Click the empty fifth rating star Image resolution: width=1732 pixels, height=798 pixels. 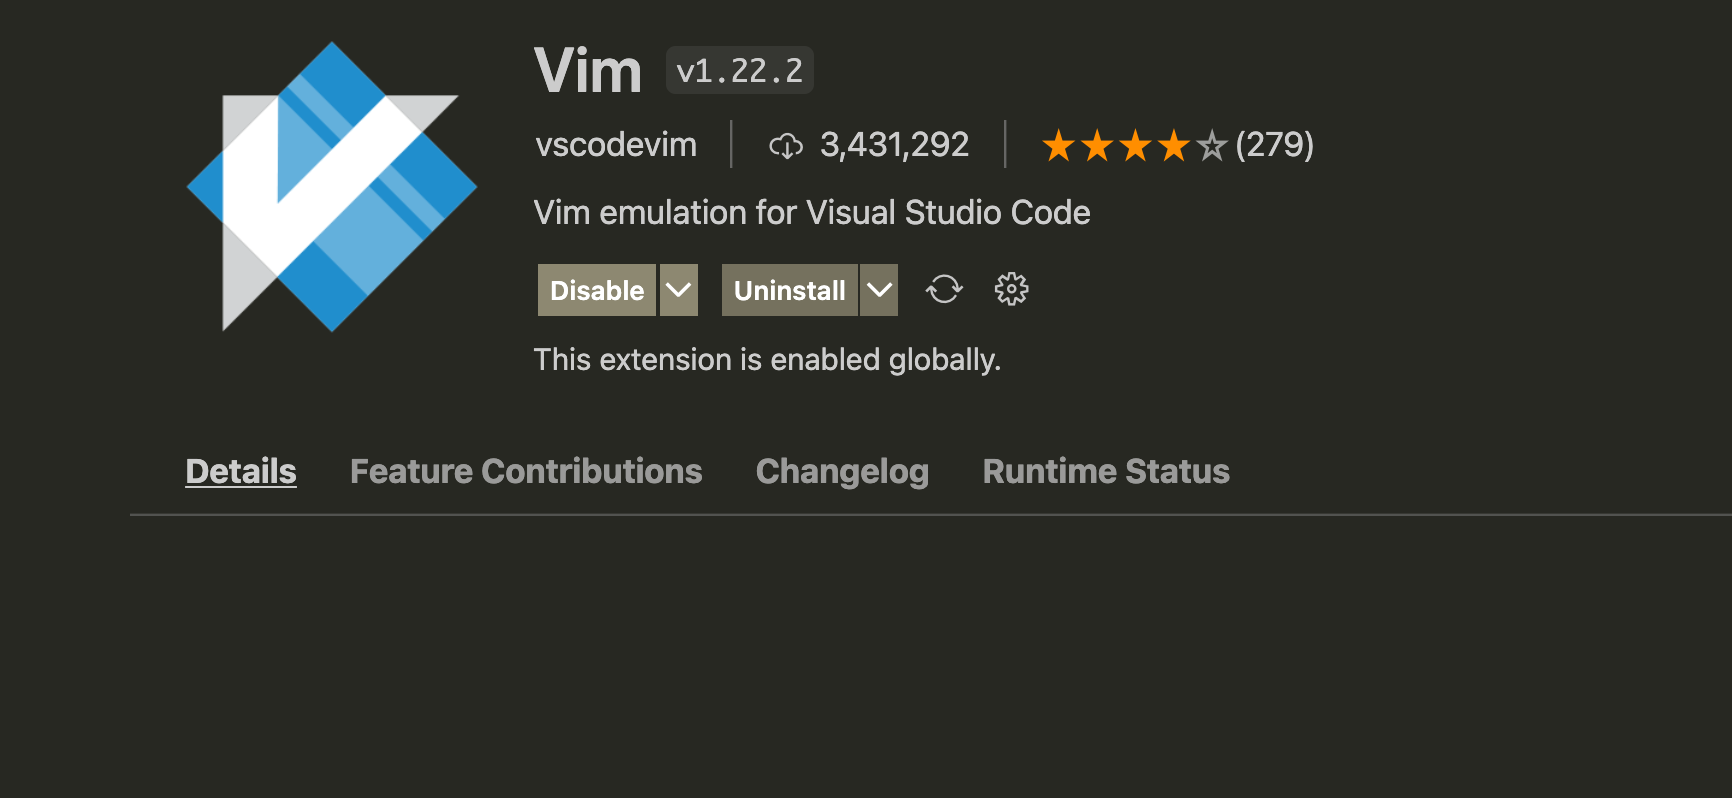coord(1212,146)
